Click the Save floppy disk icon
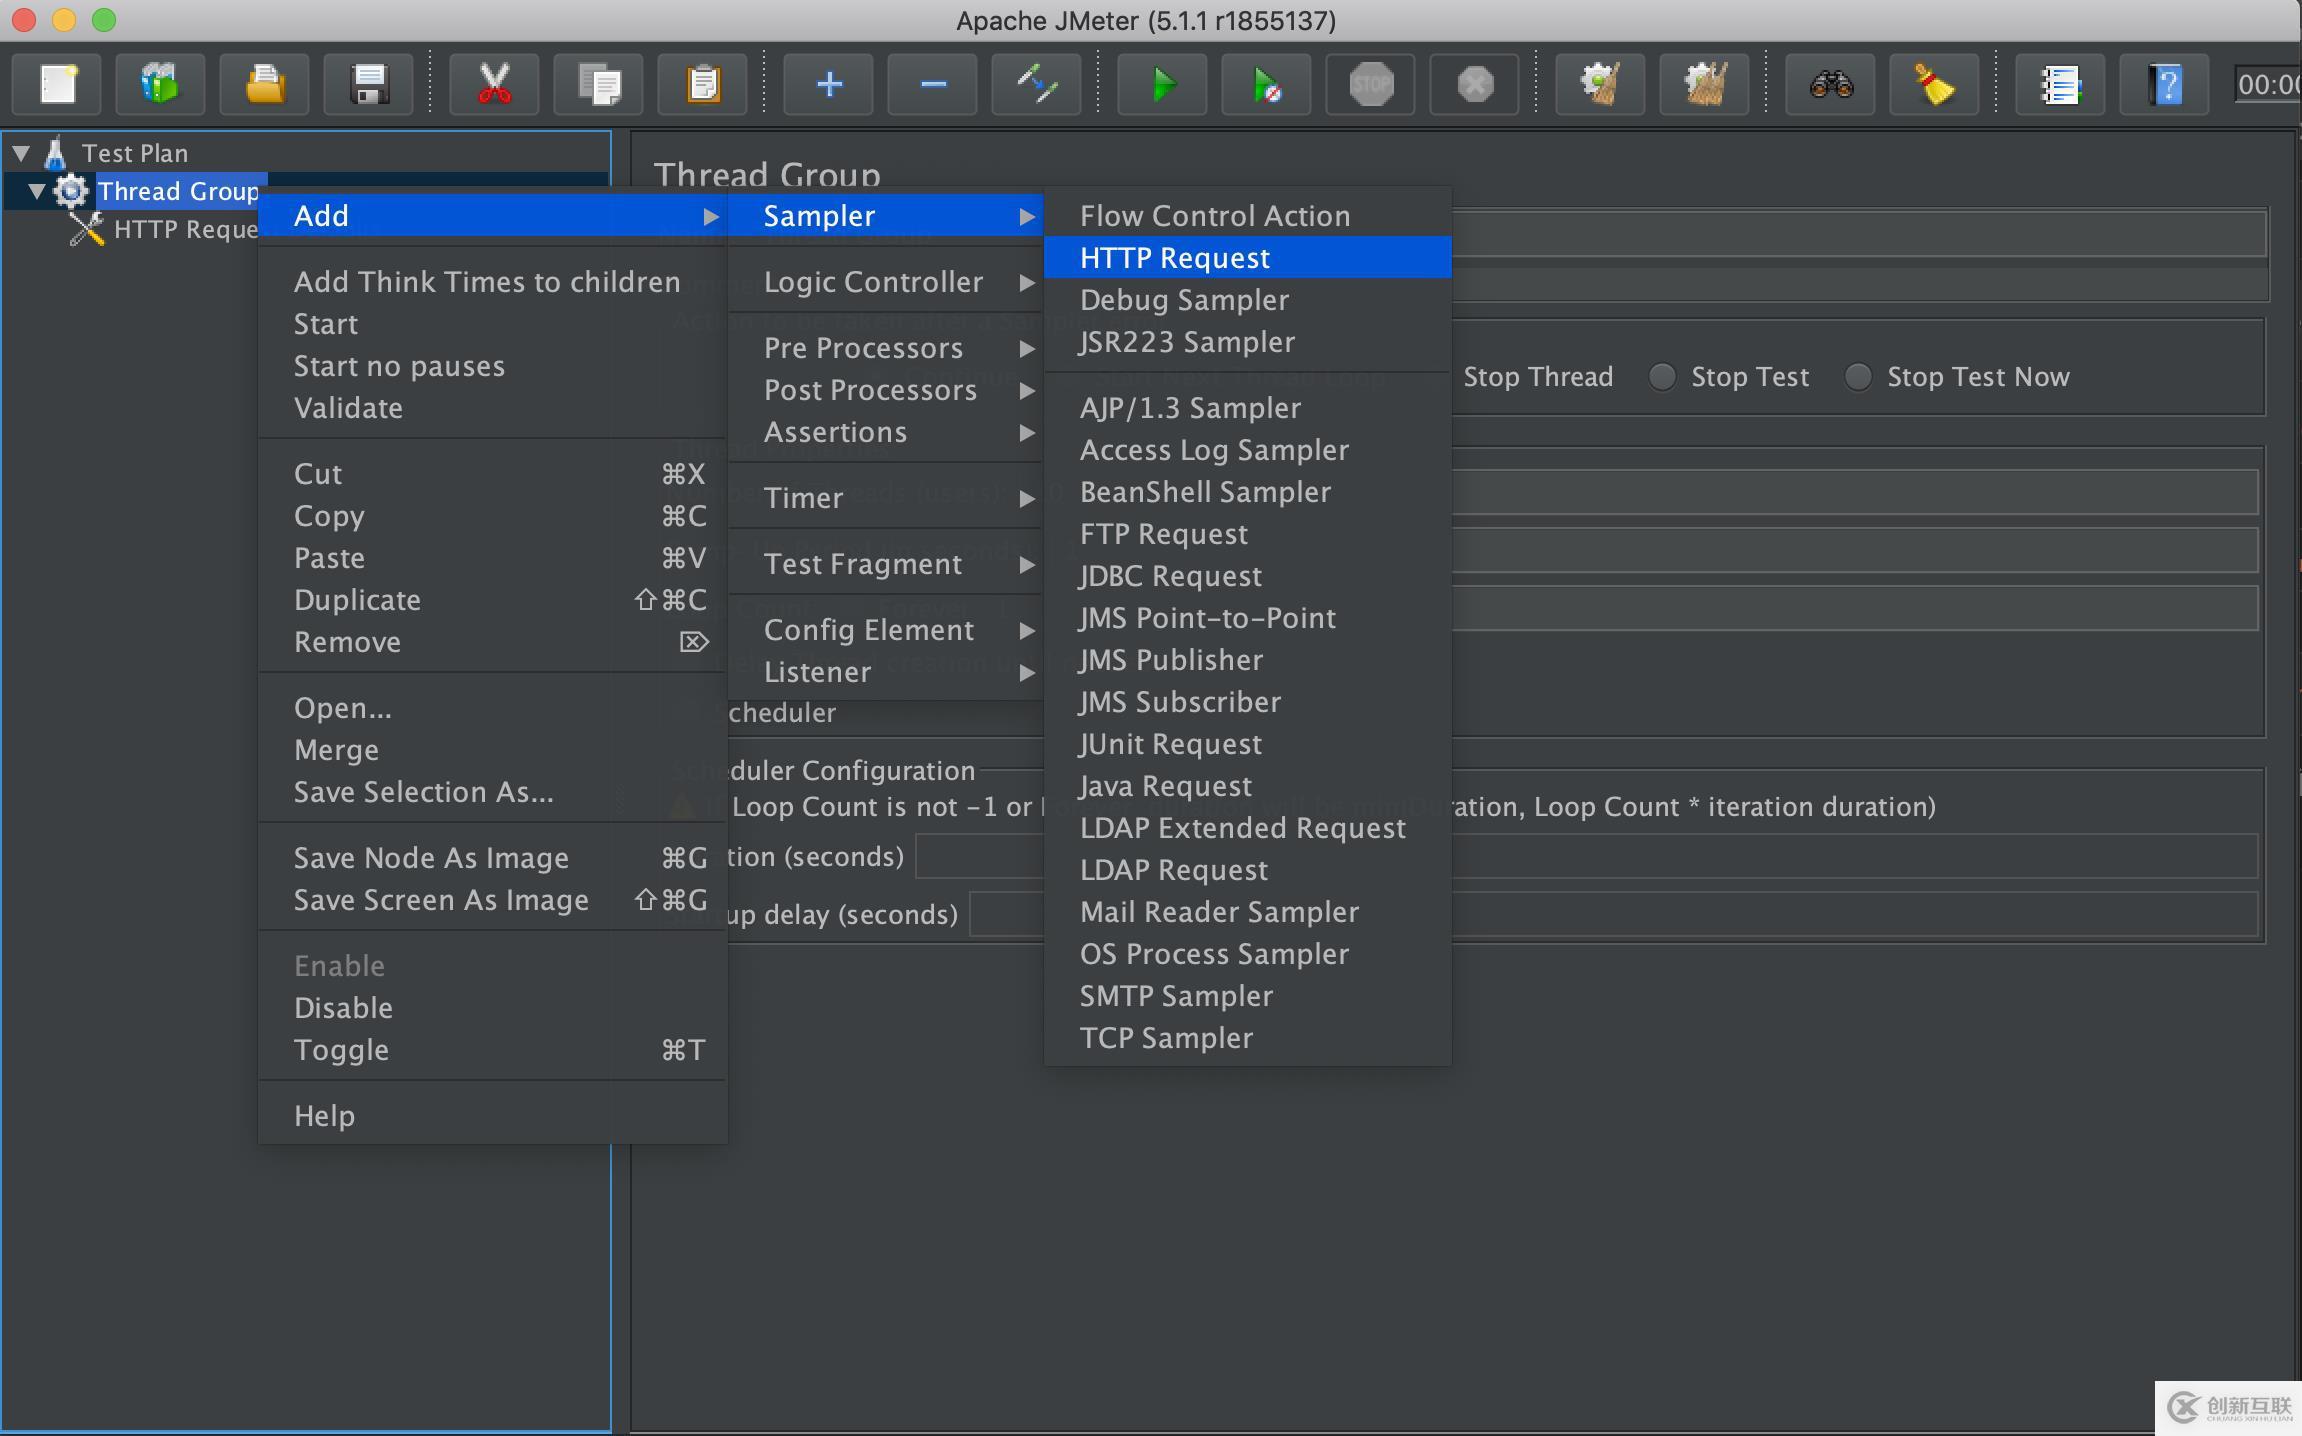Screen dimensions: 2302x1436 click(369, 85)
